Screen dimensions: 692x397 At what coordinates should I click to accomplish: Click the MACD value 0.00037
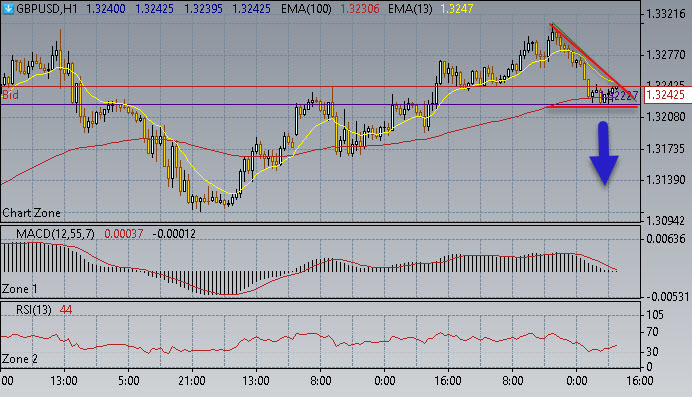point(124,234)
